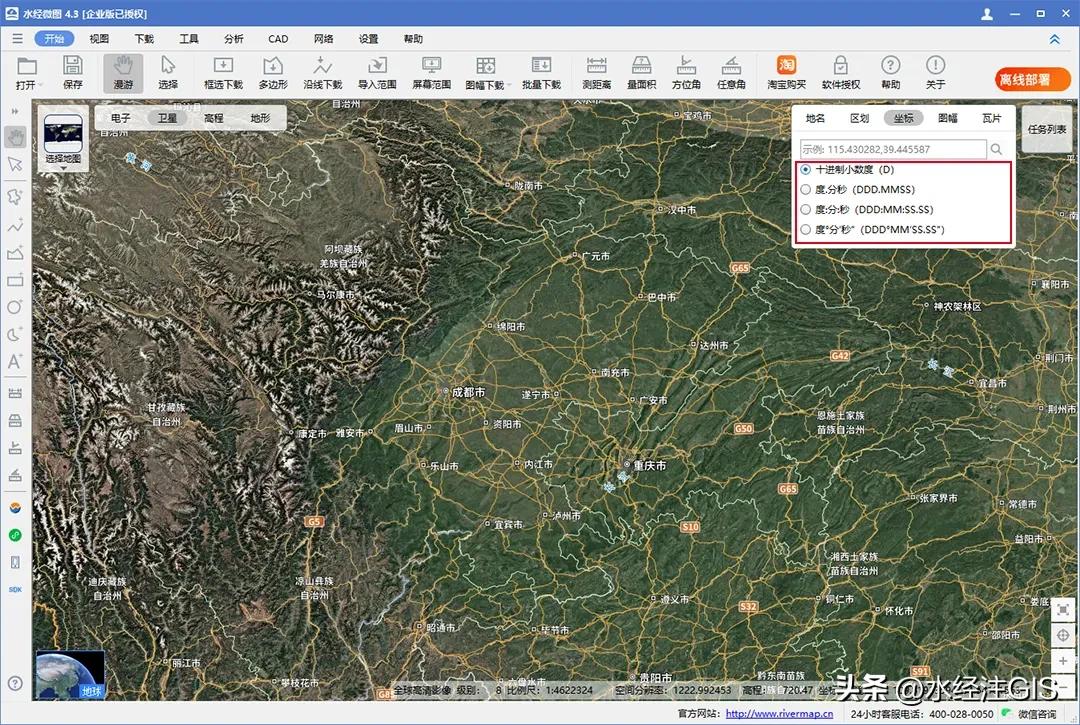This screenshot has height=725, width=1080.
Task: Click the locate crosshair button on map
Action: click(x=1063, y=635)
